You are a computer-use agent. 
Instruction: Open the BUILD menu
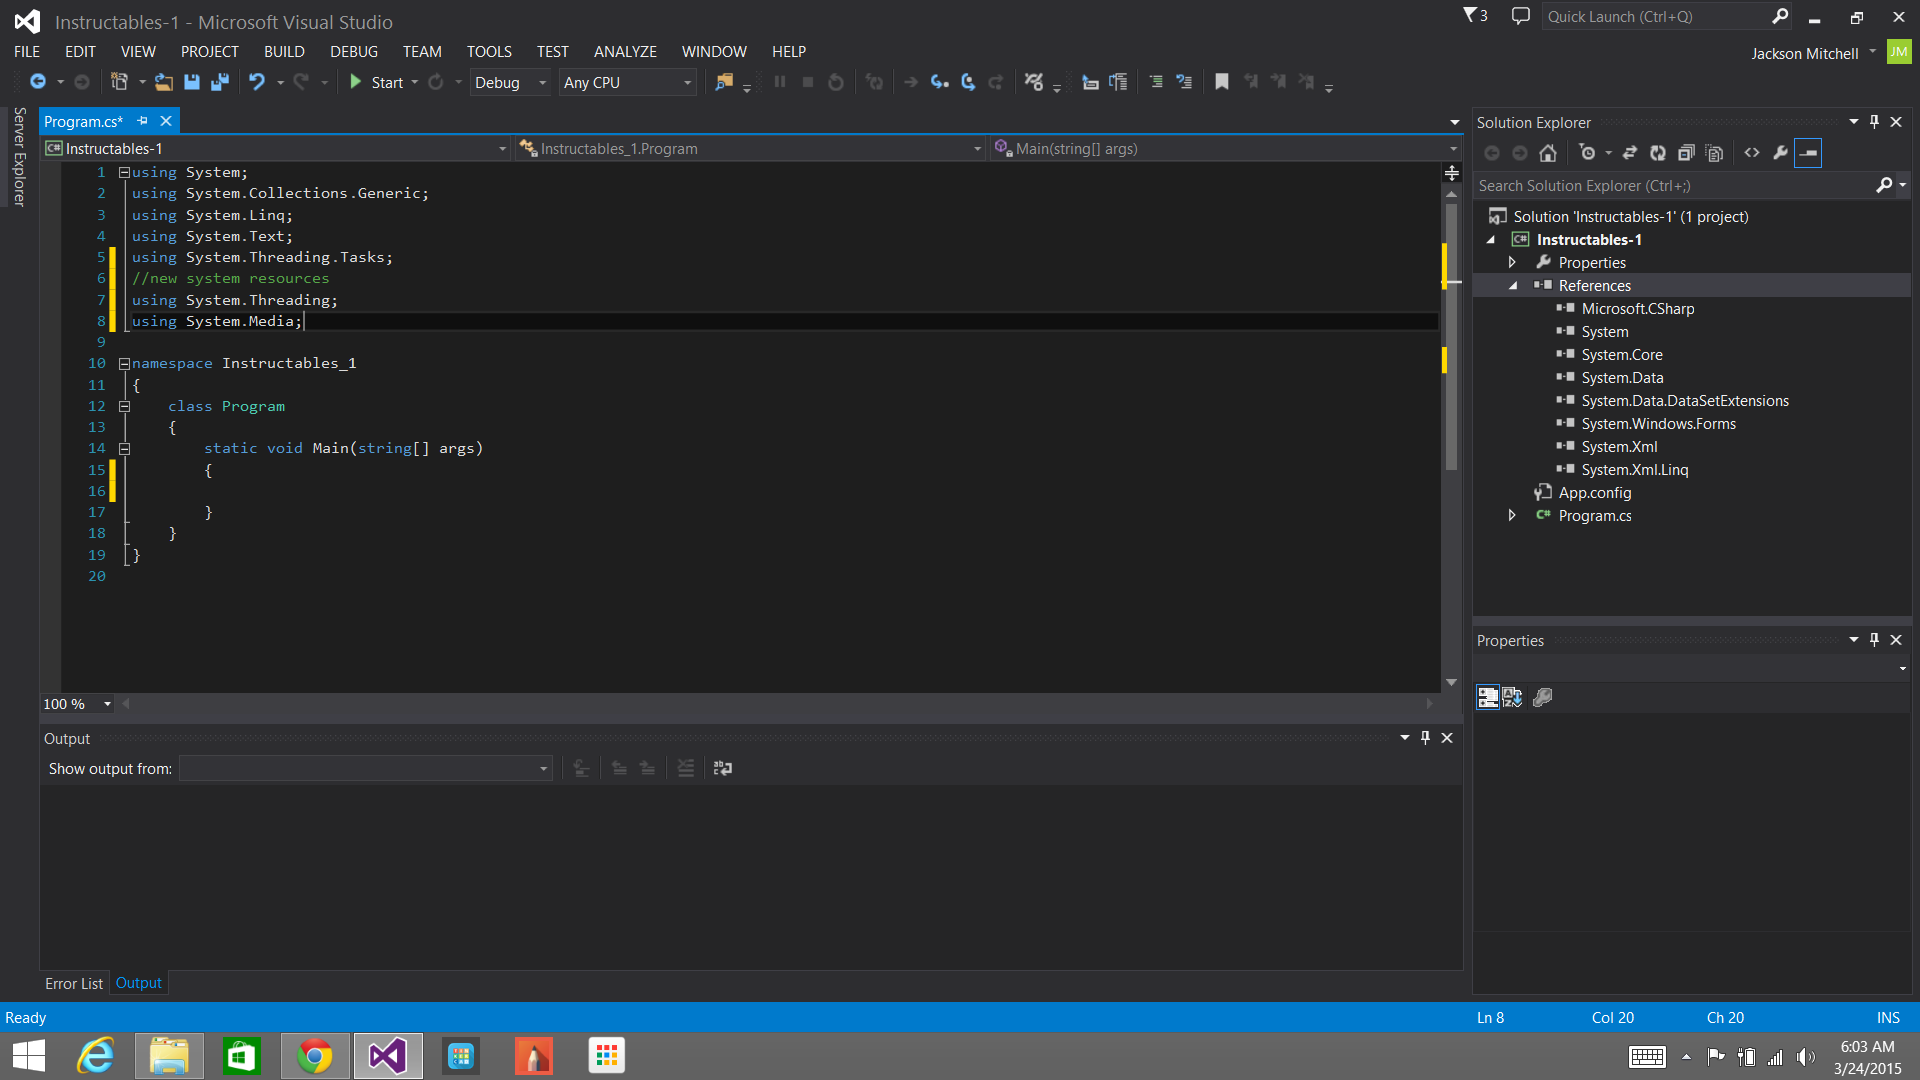pos(282,50)
